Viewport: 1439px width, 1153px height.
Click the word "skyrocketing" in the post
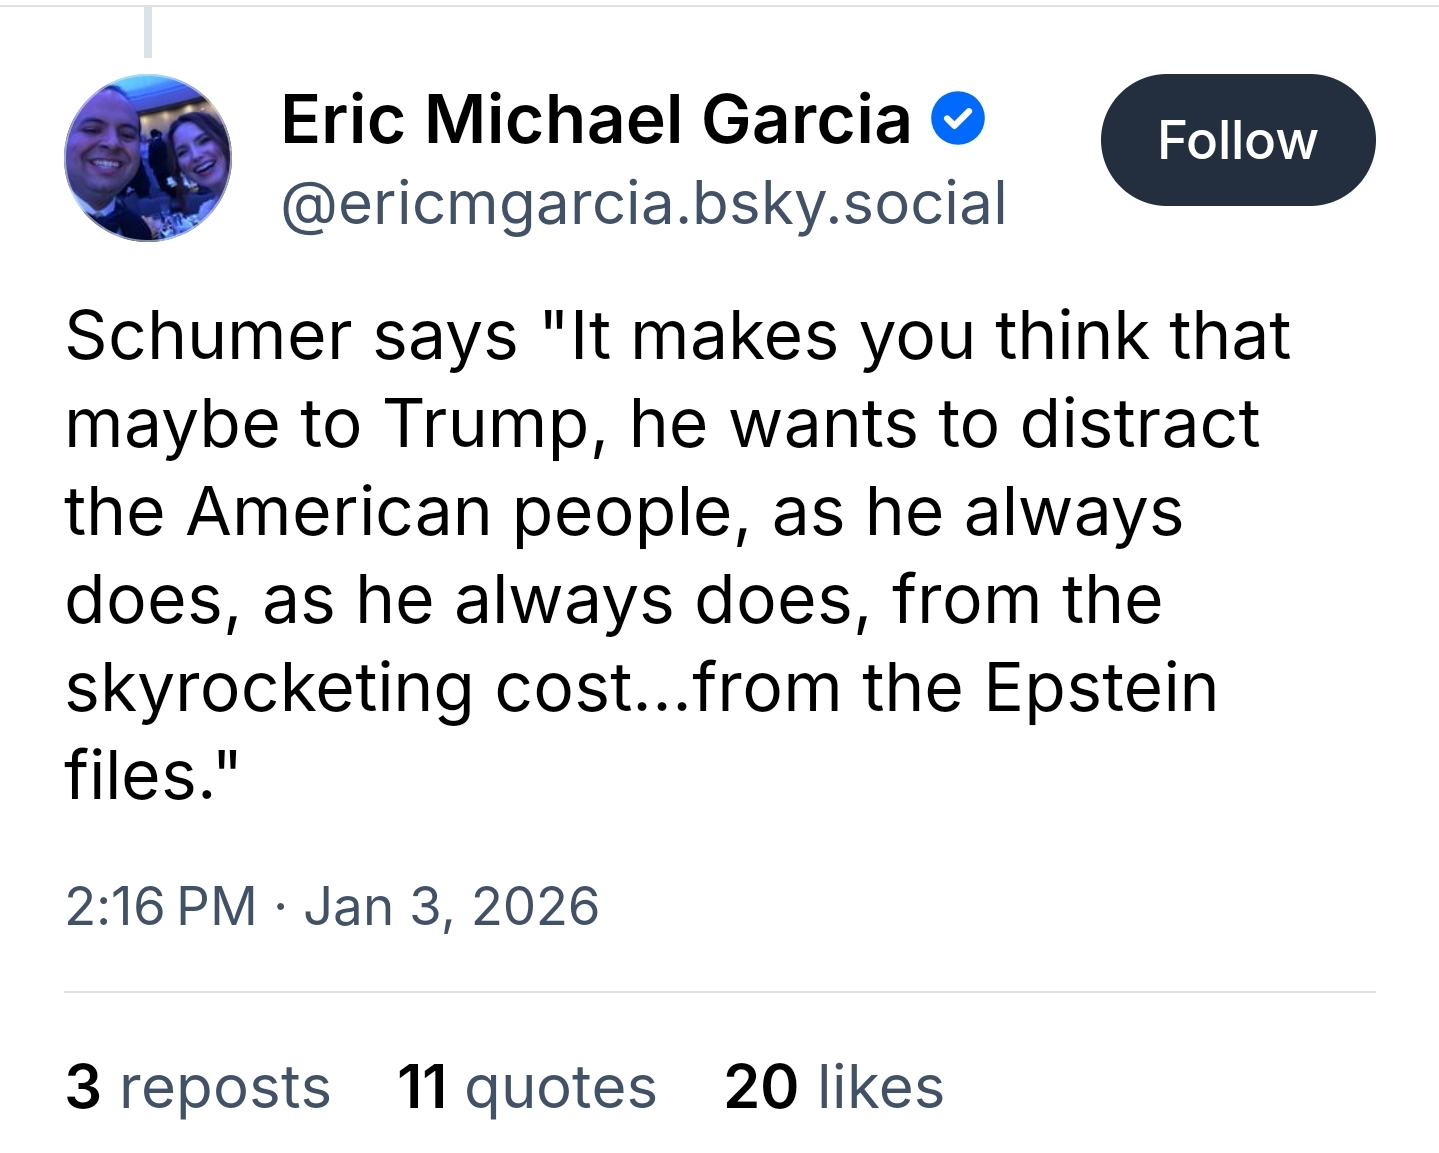click(x=269, y=690)
